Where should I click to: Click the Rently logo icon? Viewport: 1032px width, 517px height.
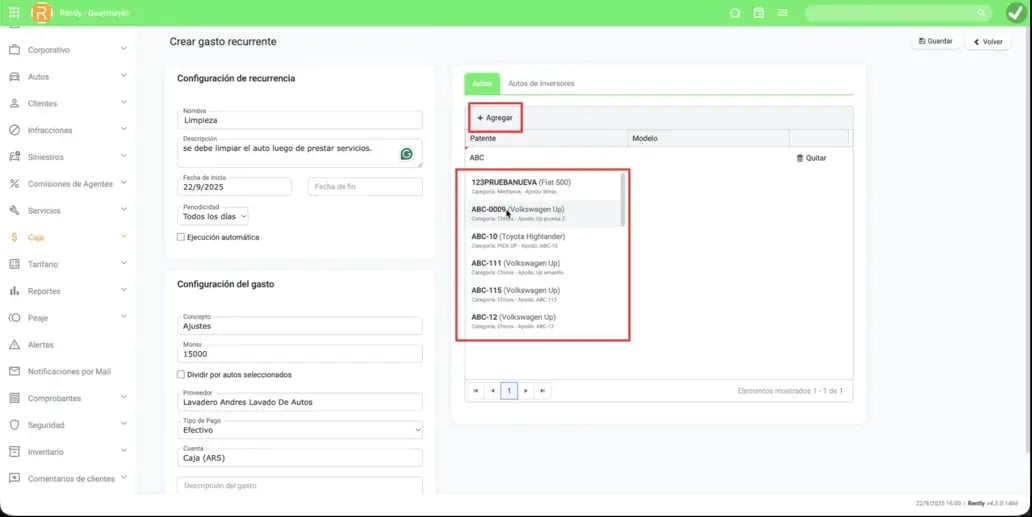41,13
